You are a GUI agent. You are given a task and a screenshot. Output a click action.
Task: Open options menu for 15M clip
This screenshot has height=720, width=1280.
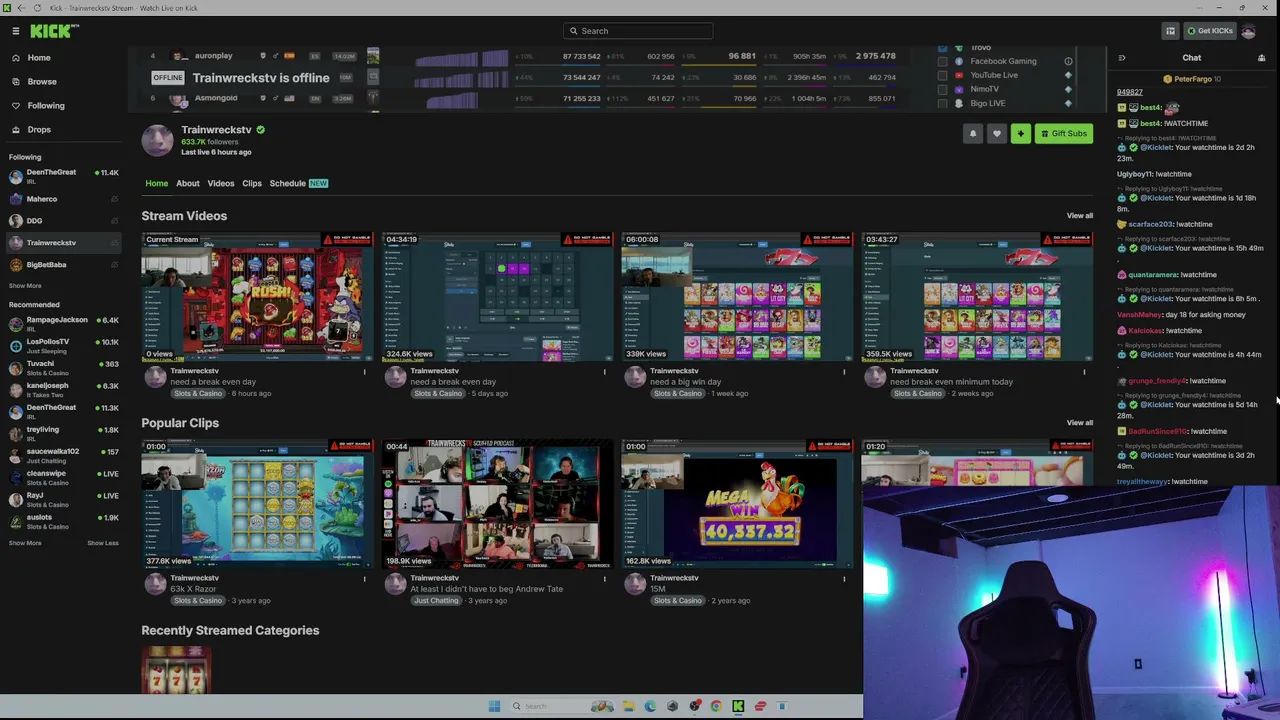(844, 579)
